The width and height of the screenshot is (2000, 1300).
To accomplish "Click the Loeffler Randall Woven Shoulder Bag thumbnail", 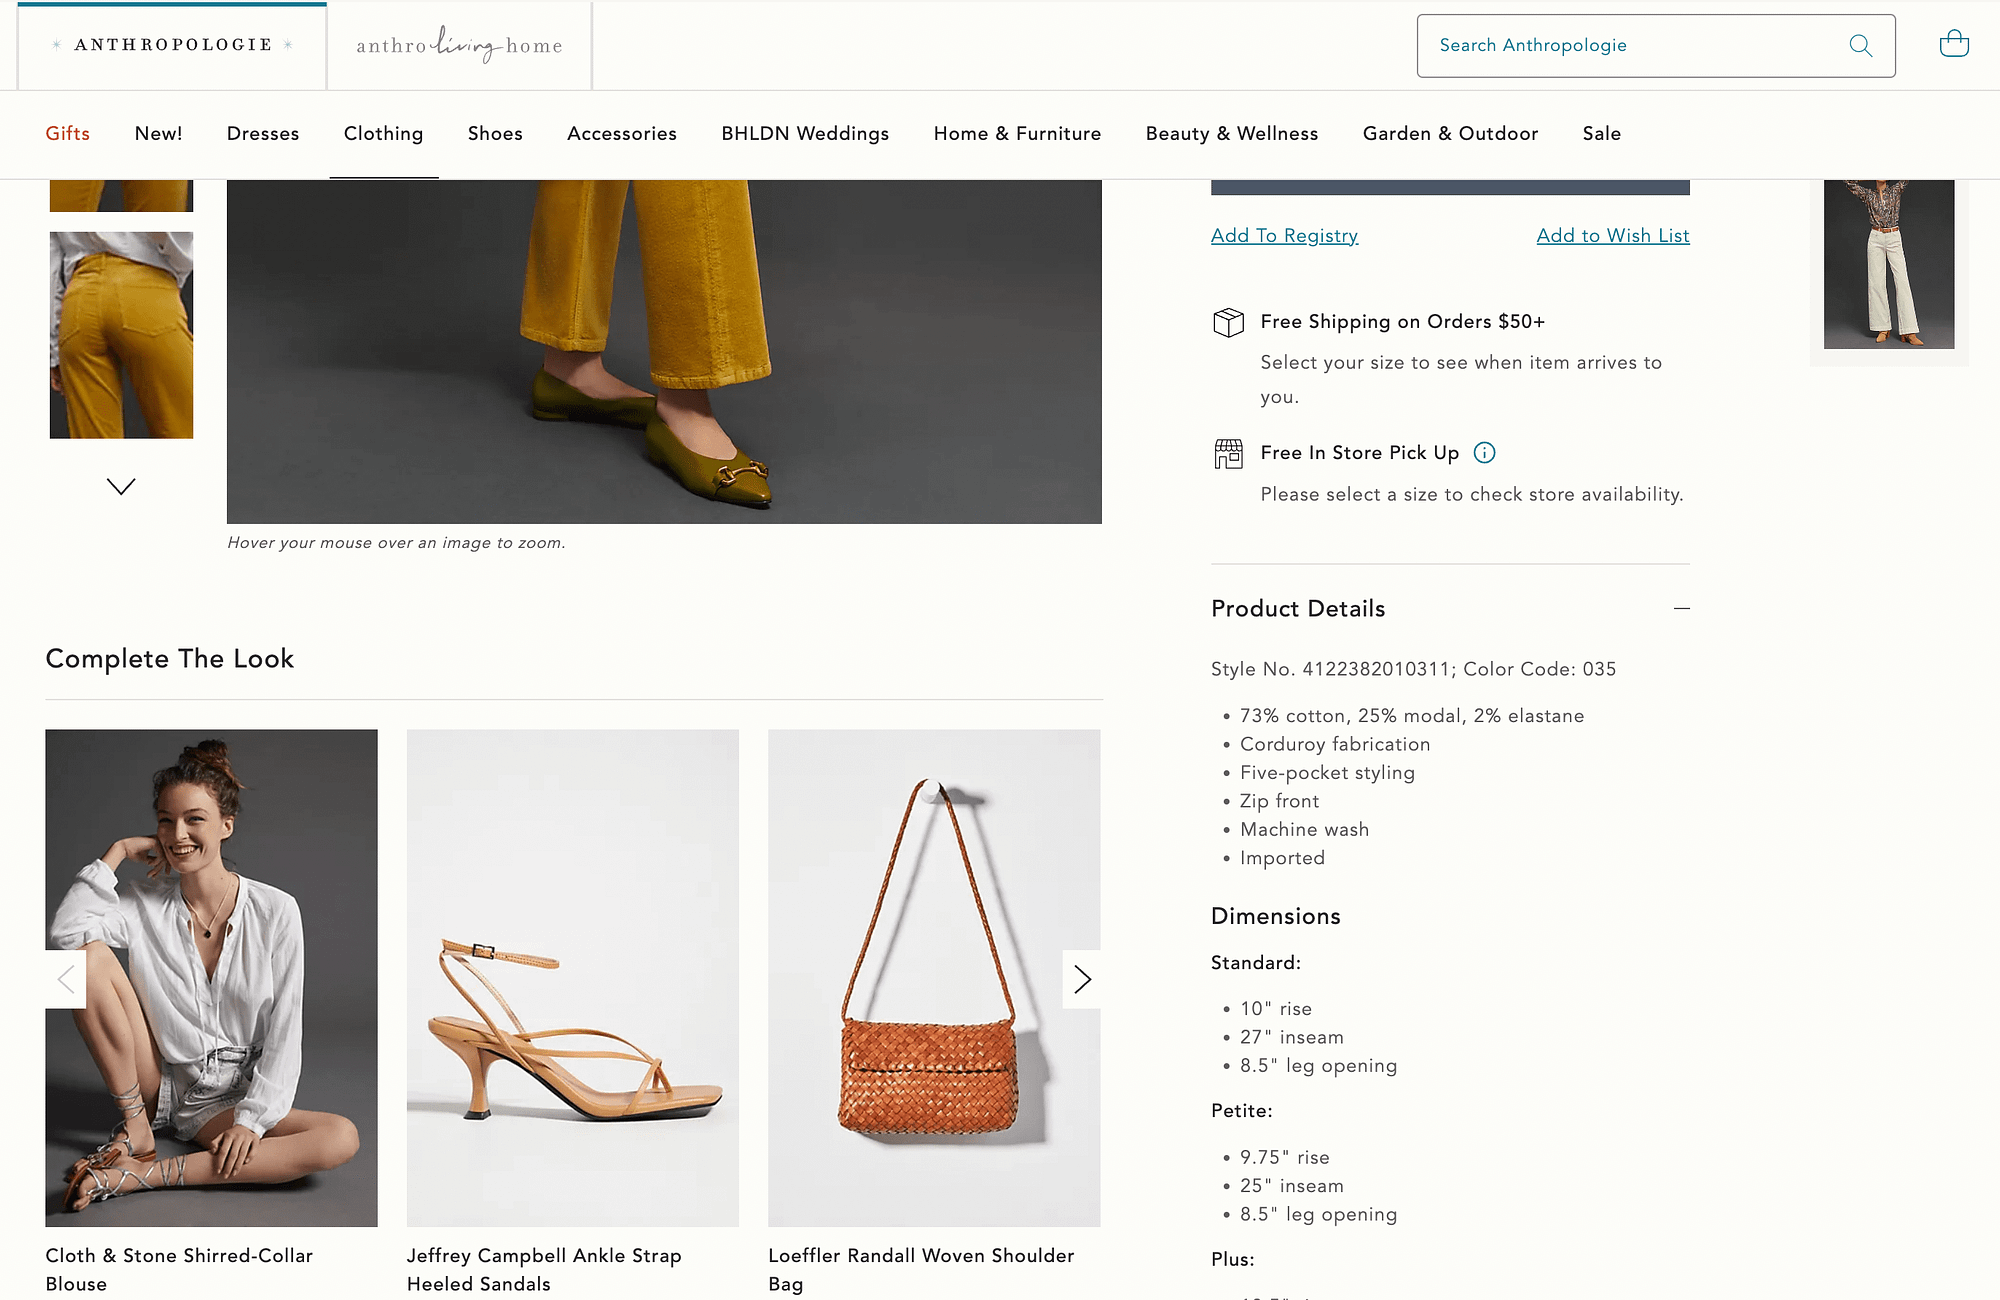I will point(934,978).
